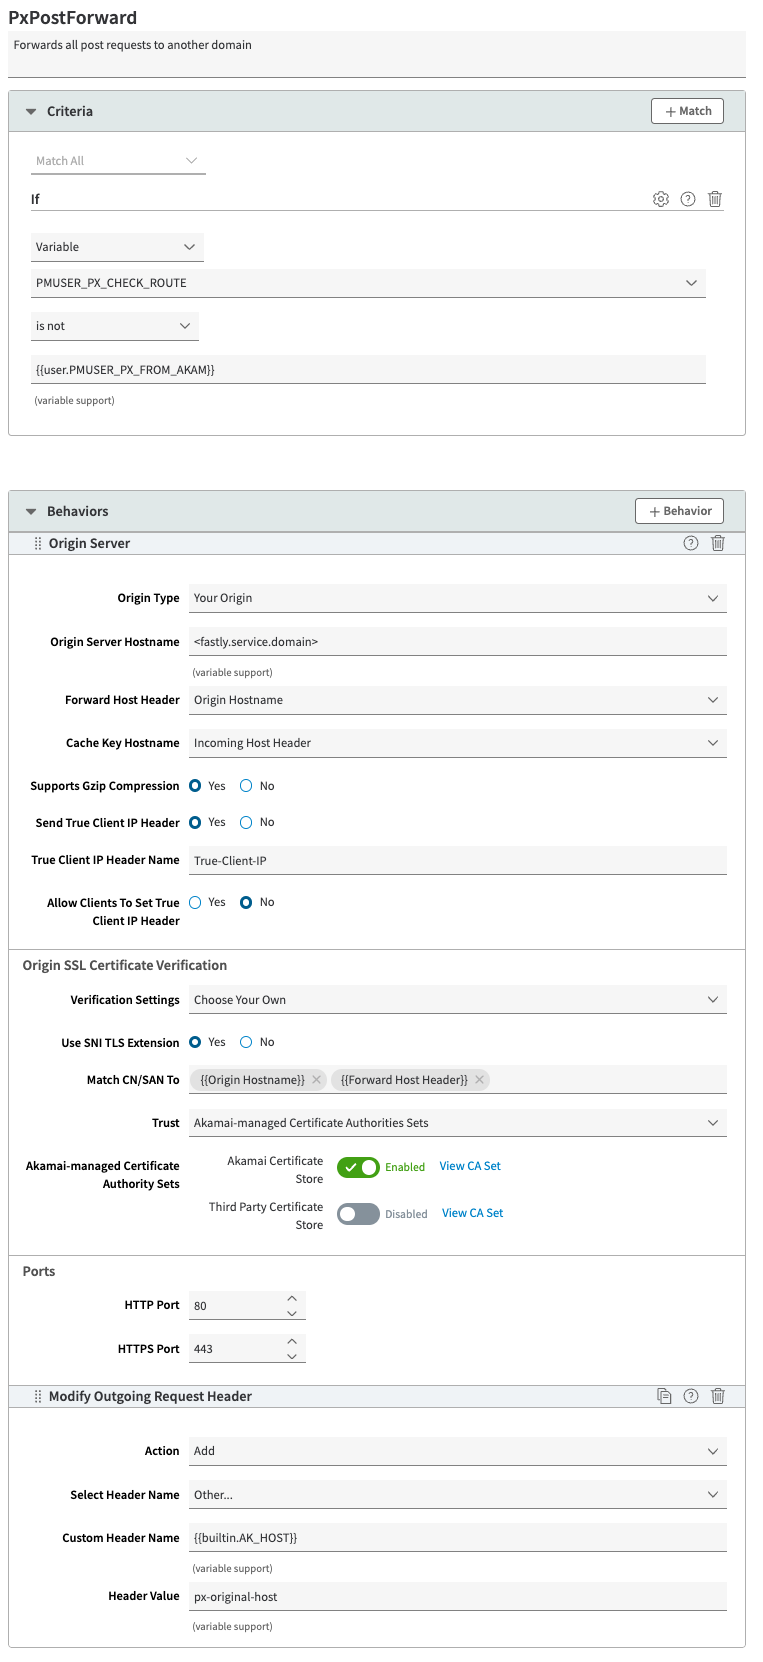
Task: Delete the If criteria with trash icon
Action: (715, 199)
